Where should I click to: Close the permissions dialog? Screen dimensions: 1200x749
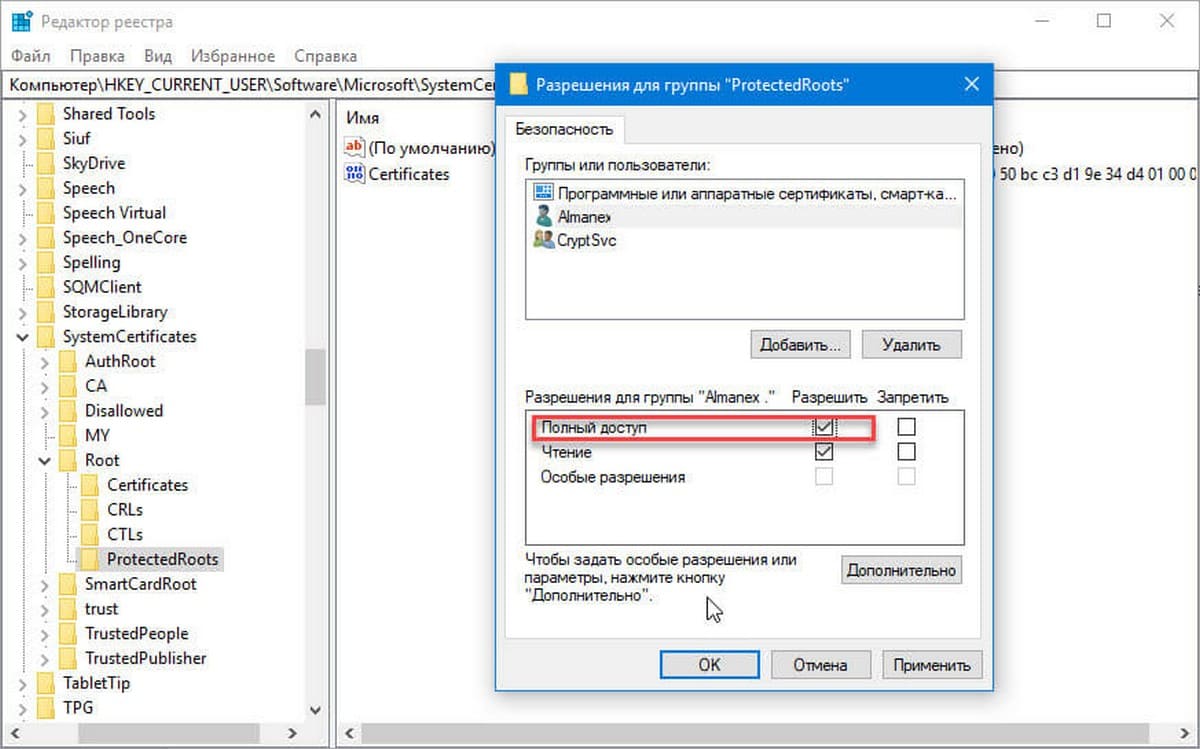[x=971, y=84]
